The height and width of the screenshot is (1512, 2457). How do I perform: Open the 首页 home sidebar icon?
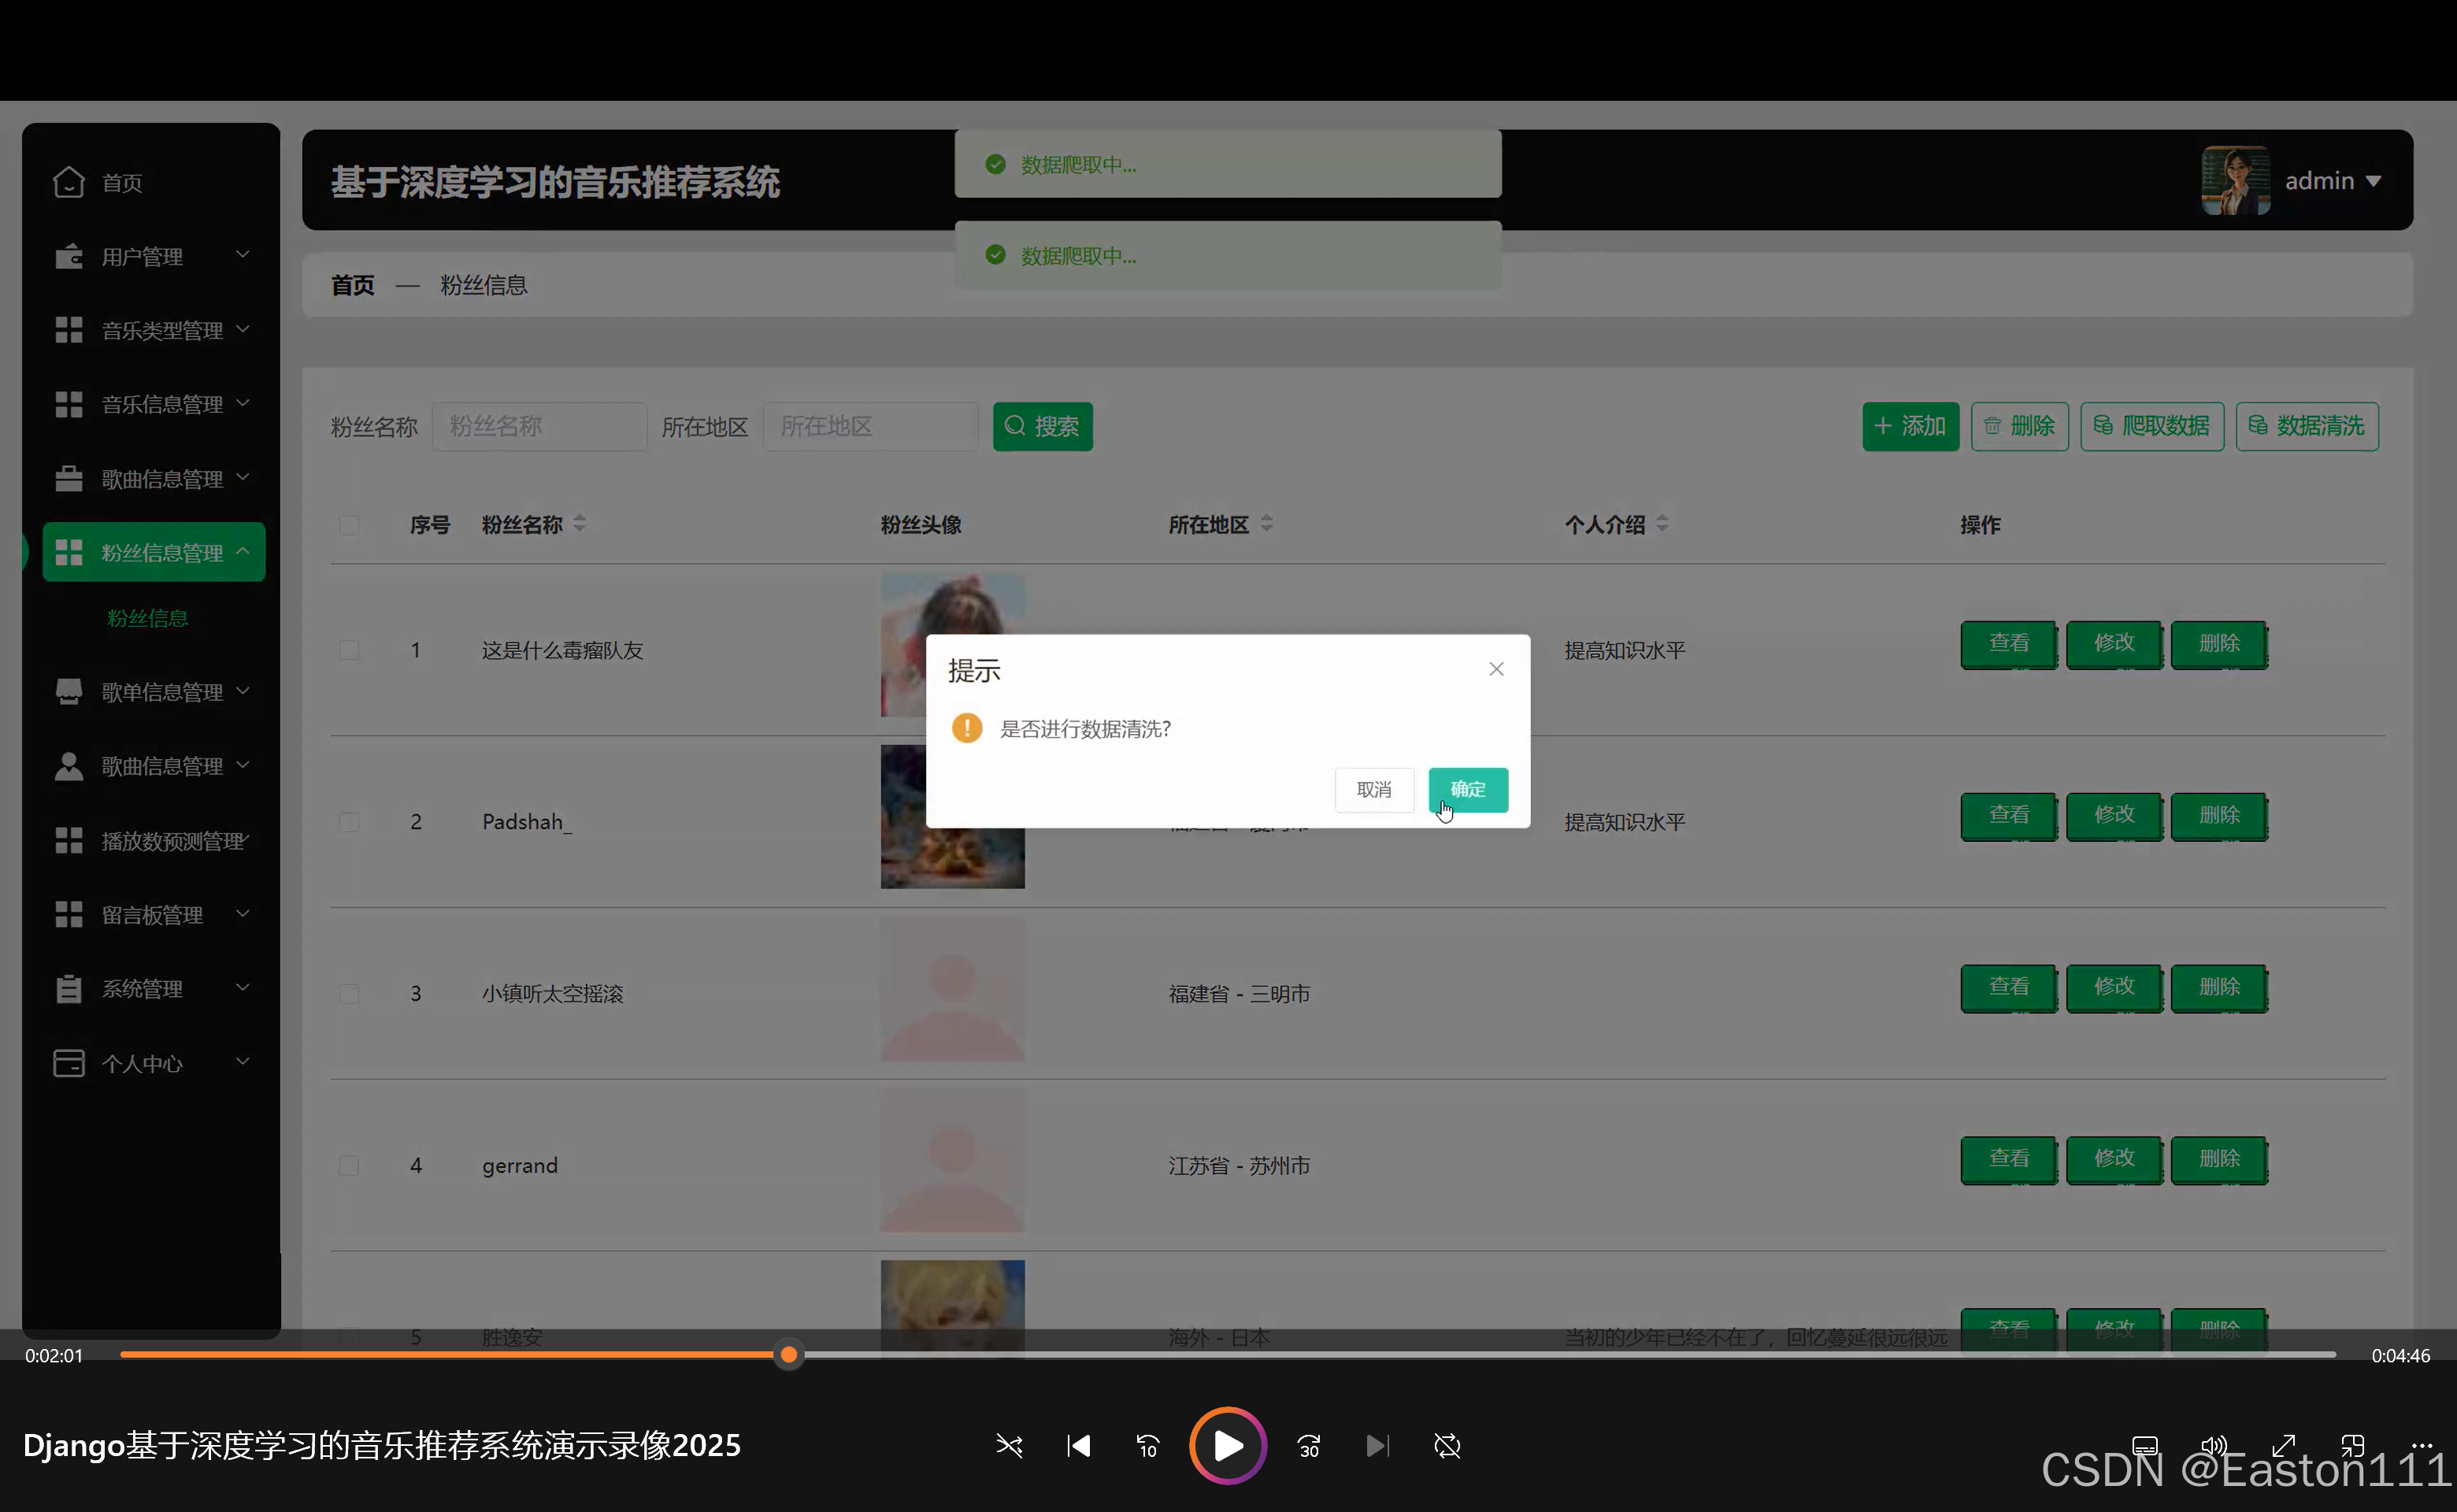pos(68,182)
